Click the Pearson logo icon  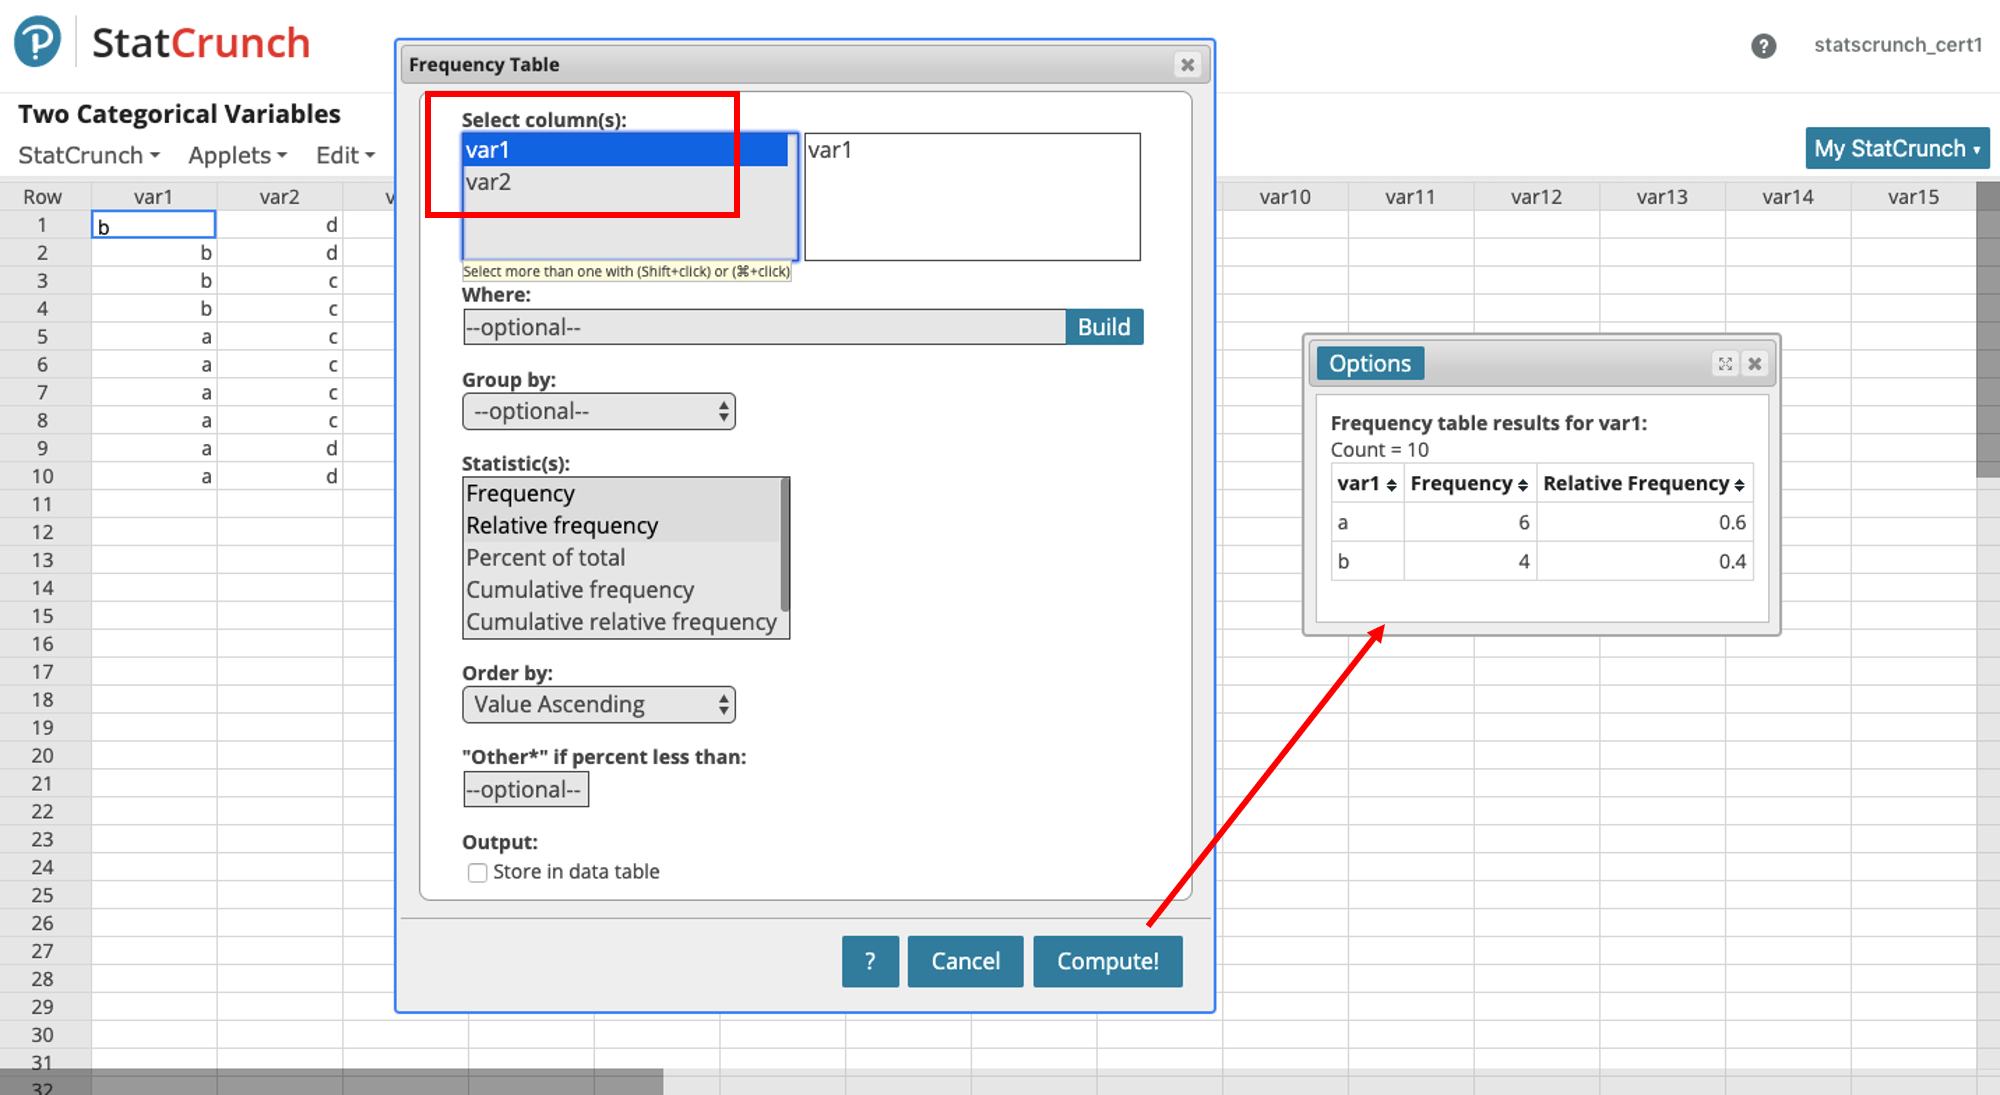(38, 42)
